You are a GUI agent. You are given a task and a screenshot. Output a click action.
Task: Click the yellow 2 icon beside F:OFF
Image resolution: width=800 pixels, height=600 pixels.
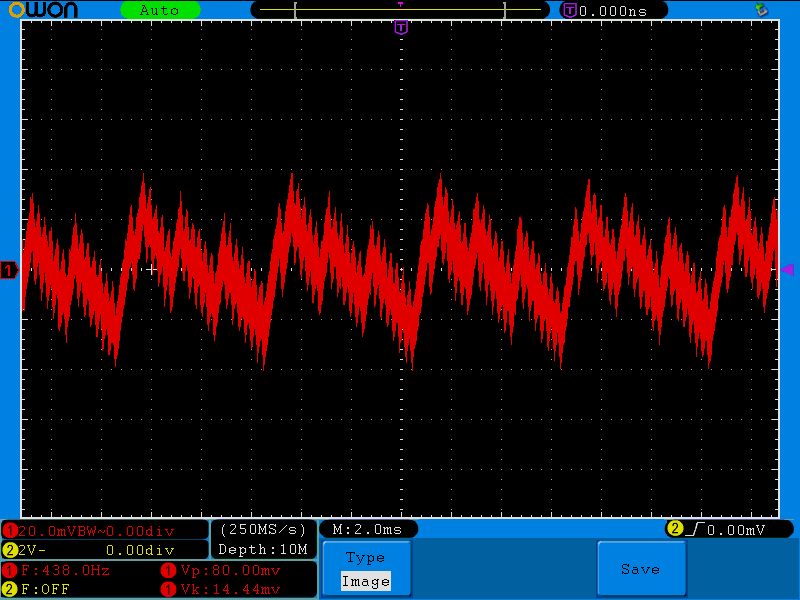coord(10,589)
